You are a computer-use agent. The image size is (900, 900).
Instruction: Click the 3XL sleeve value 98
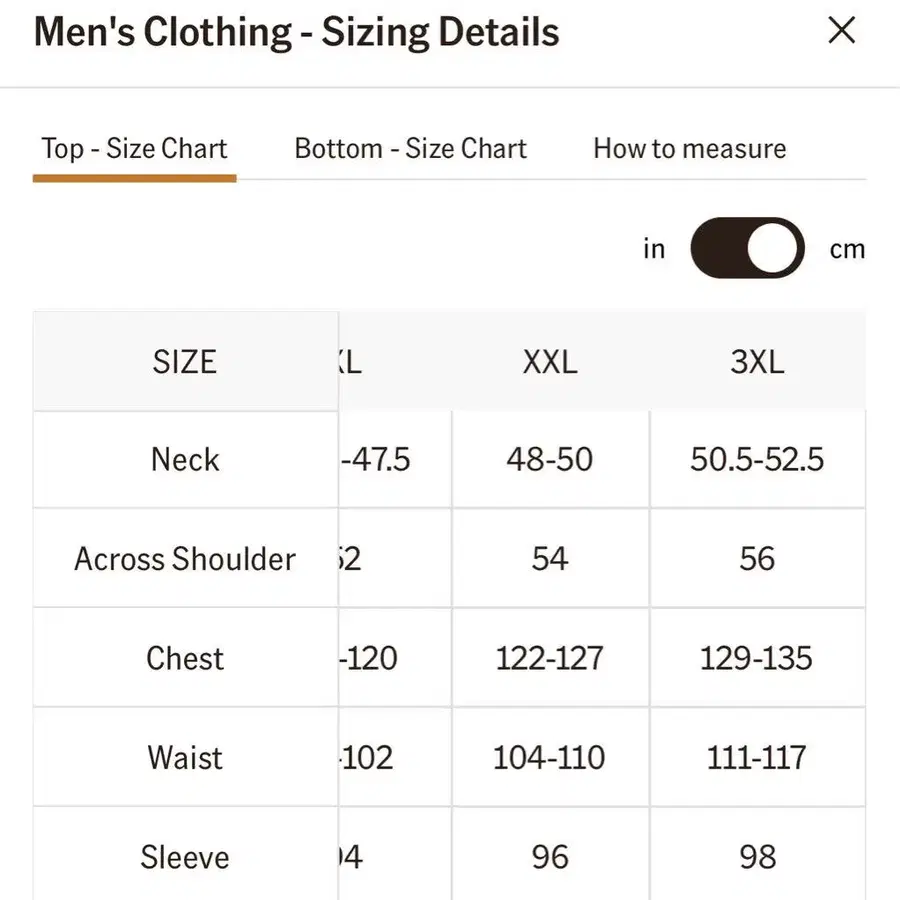[x=757, y=857]
